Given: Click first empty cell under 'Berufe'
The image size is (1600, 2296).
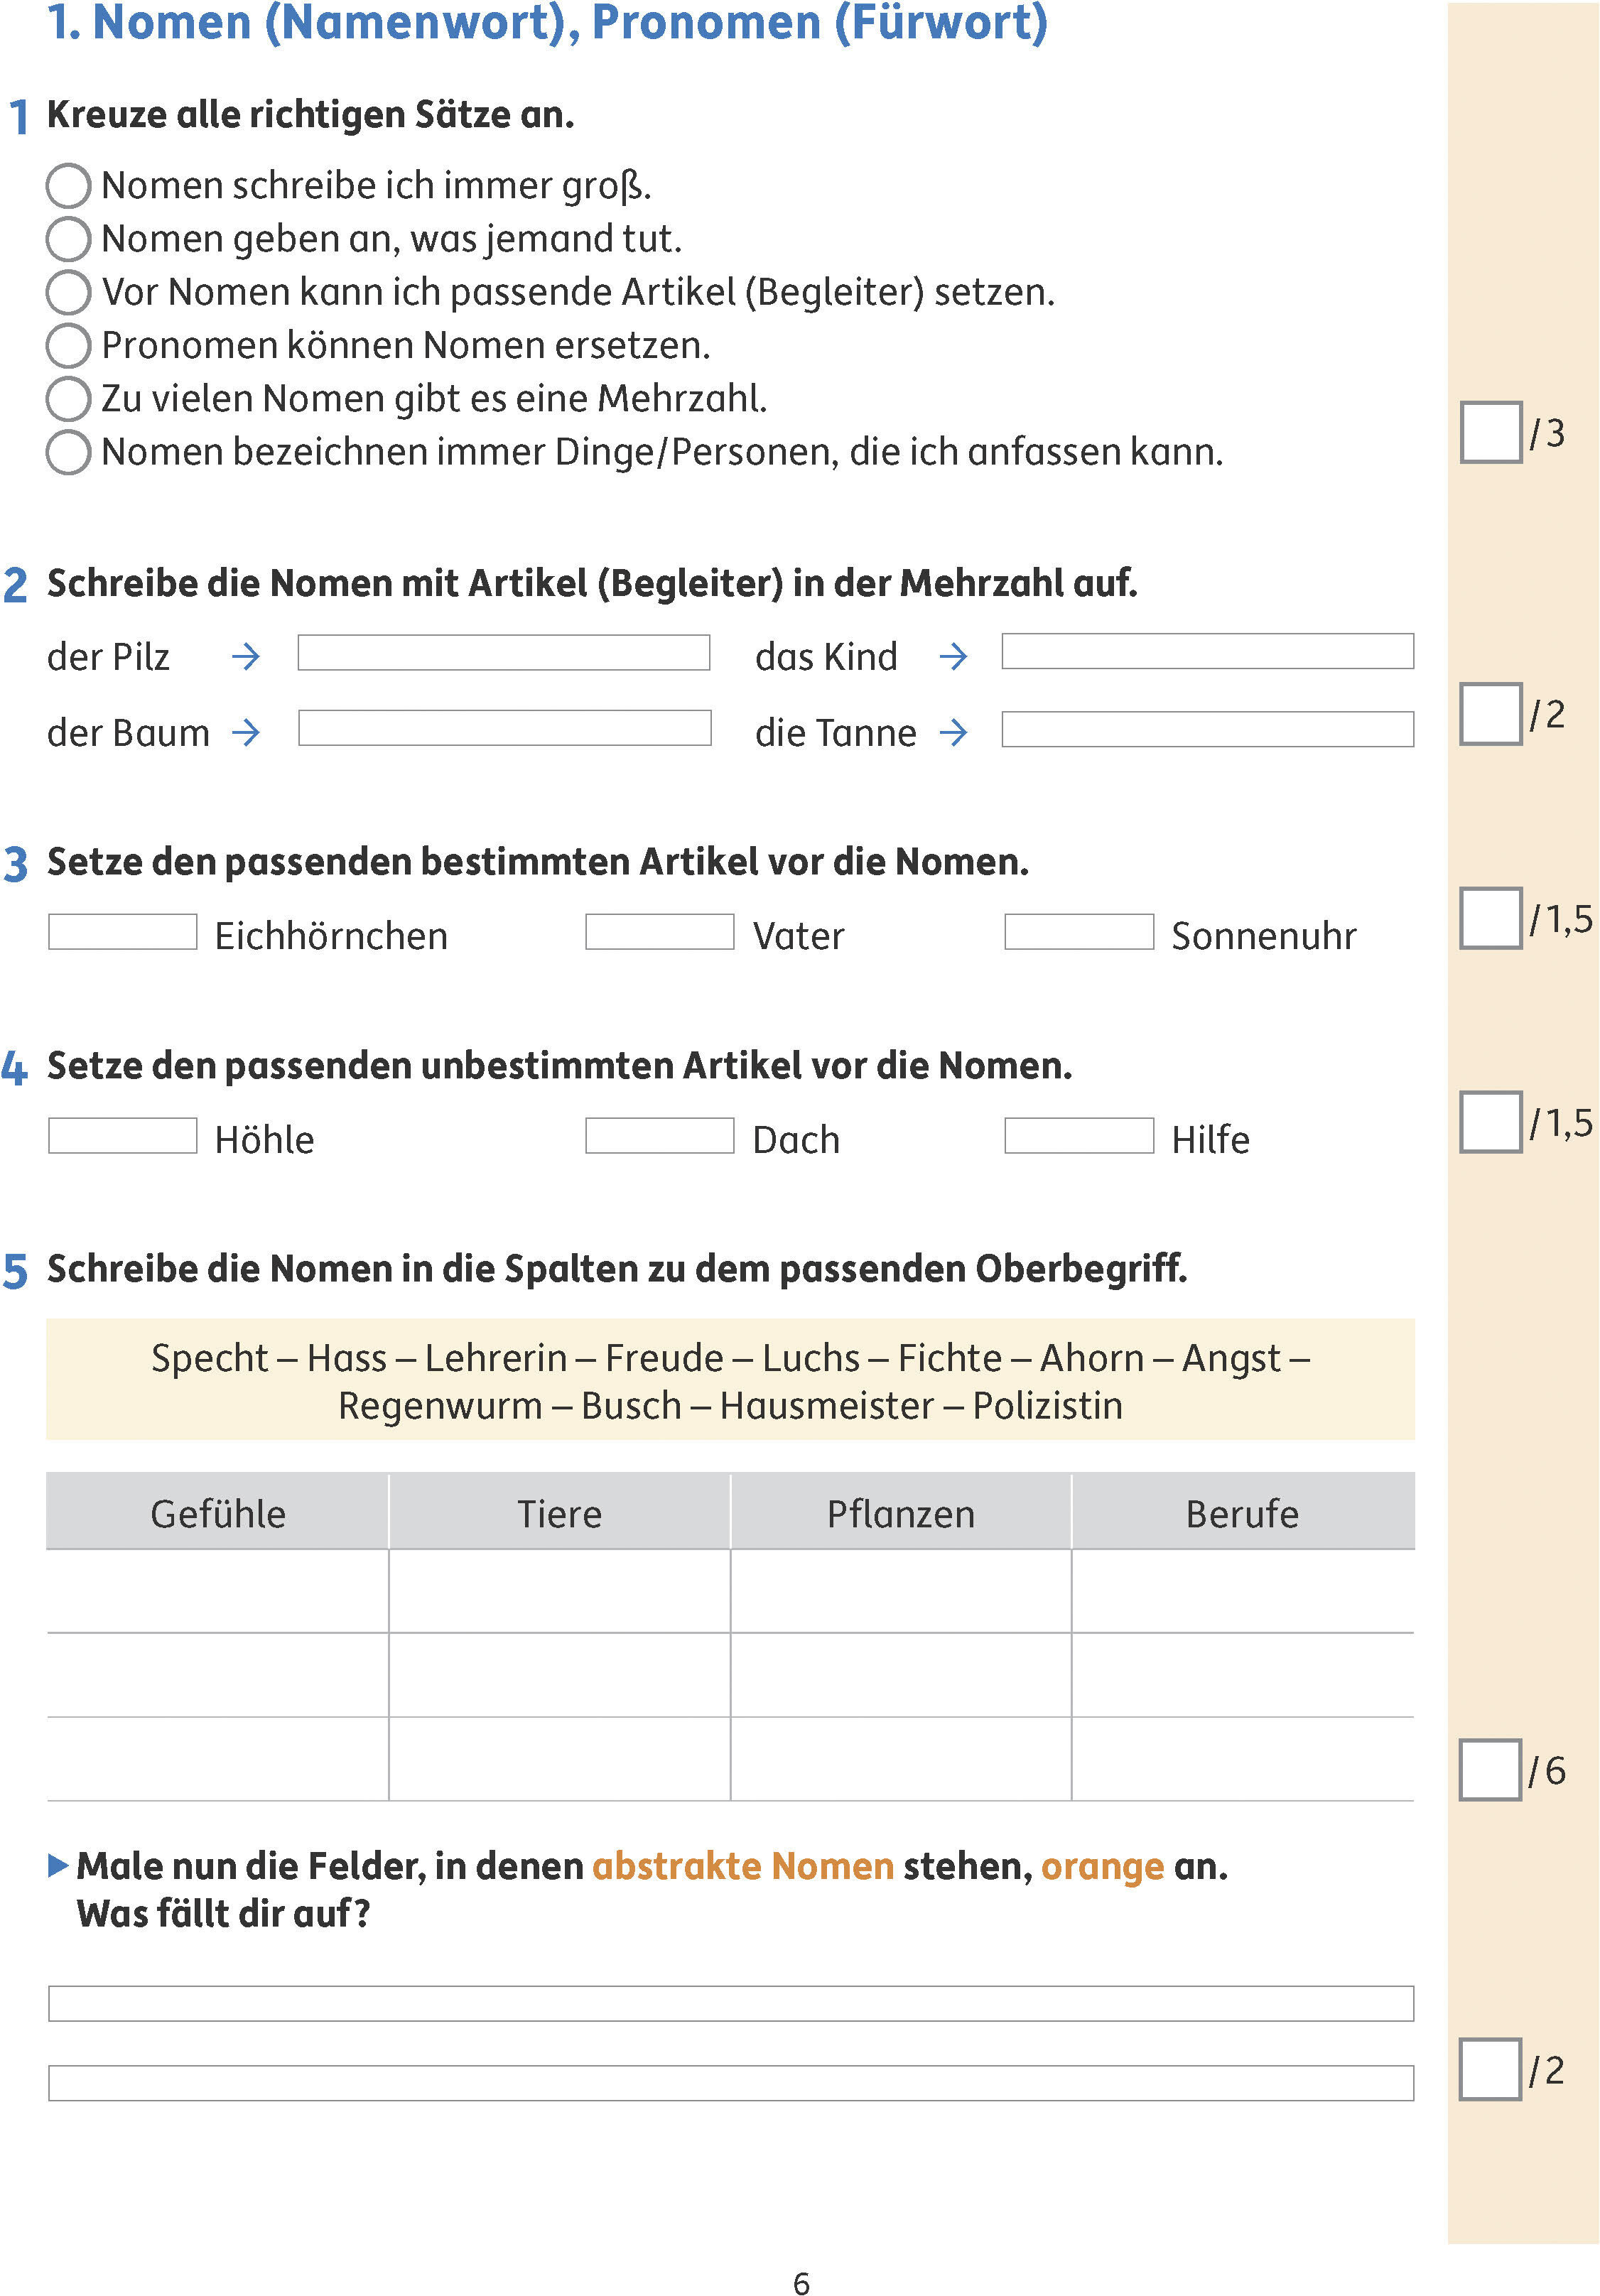Looking at the screenshot, I should tap(1243, 1592).
